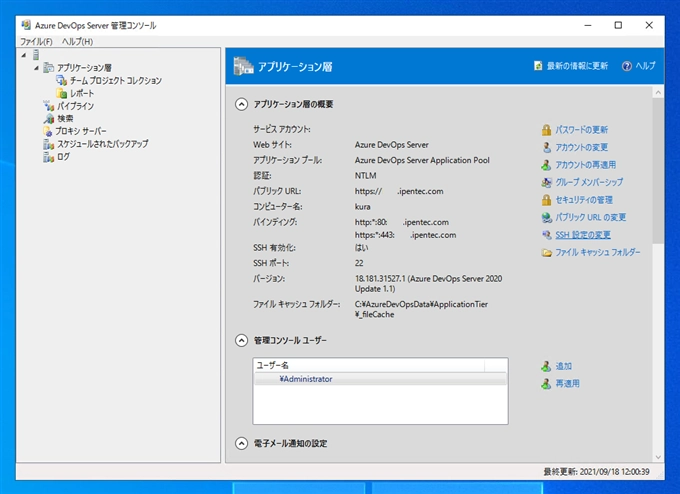Click the Azure DevOps app icon in title bar
This screenshot has height=494, width=680.
[x=26, y=25]
